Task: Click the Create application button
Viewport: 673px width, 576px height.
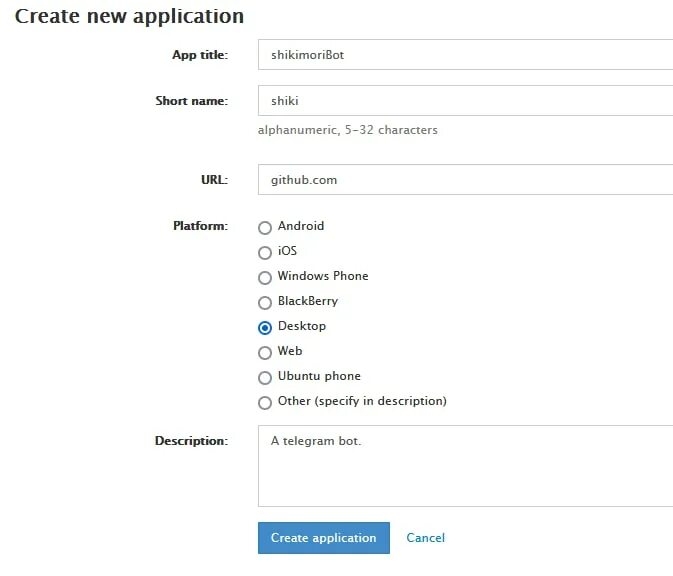Action: coord(324,538)
